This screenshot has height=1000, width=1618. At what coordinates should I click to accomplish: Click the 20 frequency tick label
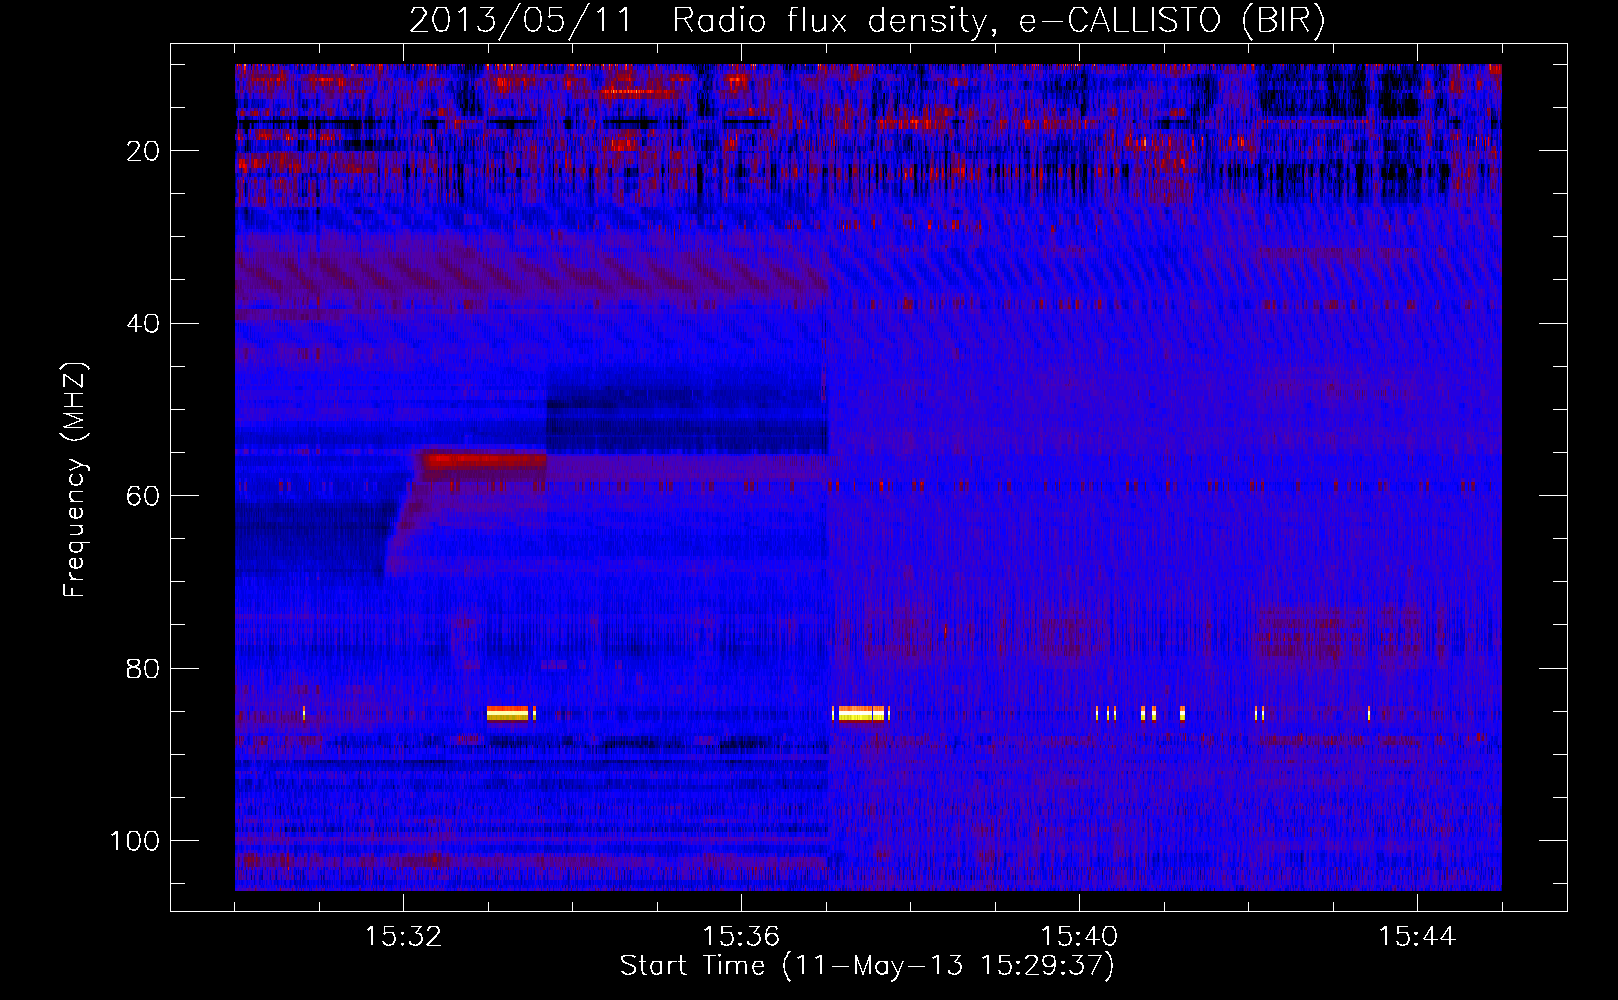pyautogui.click(x=143, y=151)
